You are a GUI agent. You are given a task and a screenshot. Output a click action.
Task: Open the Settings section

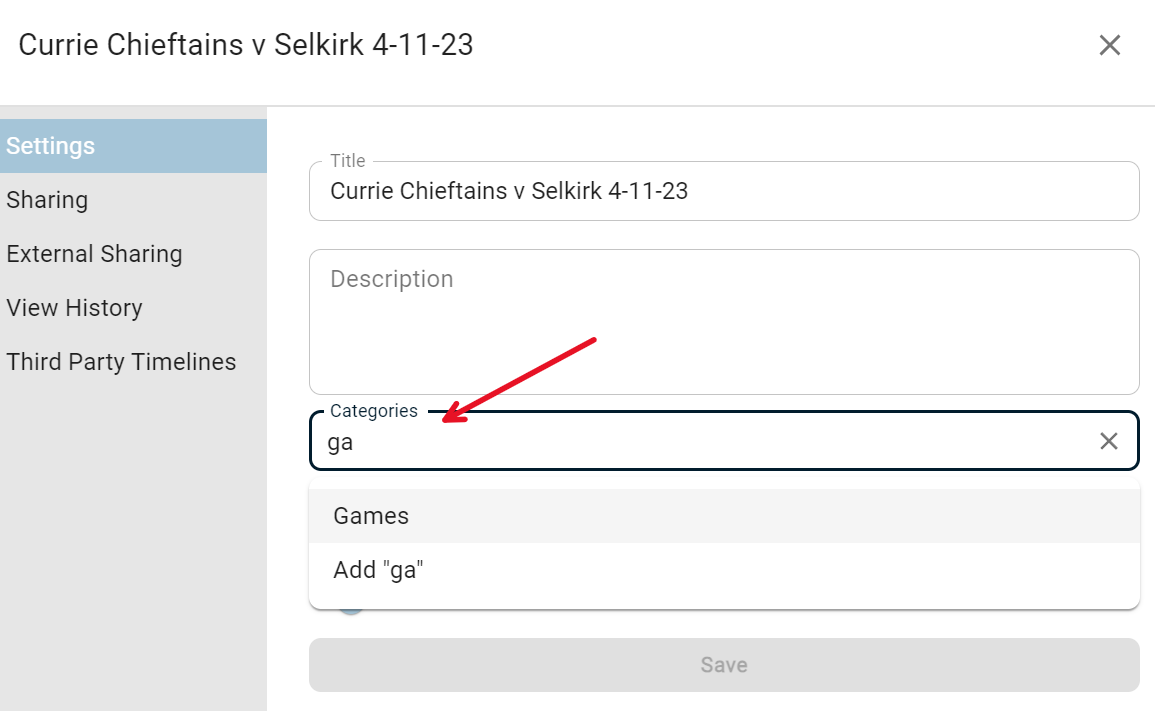(x=133, y=146)
